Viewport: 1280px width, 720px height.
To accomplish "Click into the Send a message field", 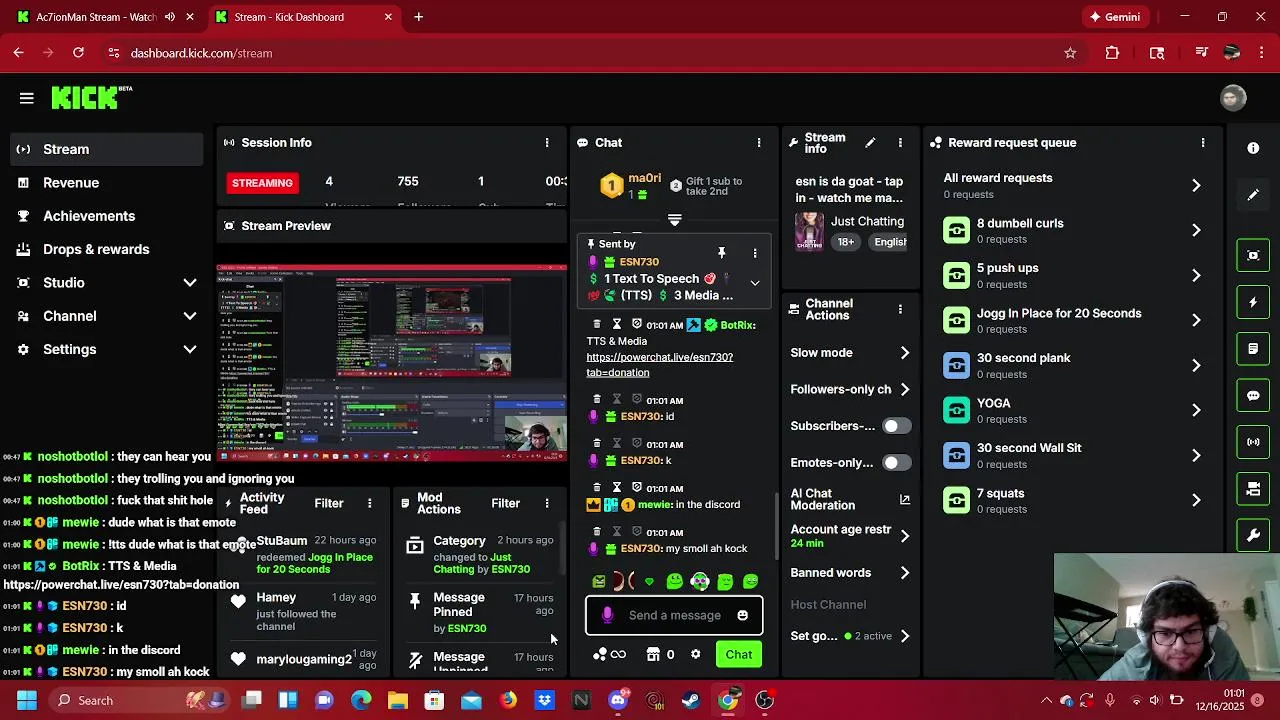I will tap(675, 615).
